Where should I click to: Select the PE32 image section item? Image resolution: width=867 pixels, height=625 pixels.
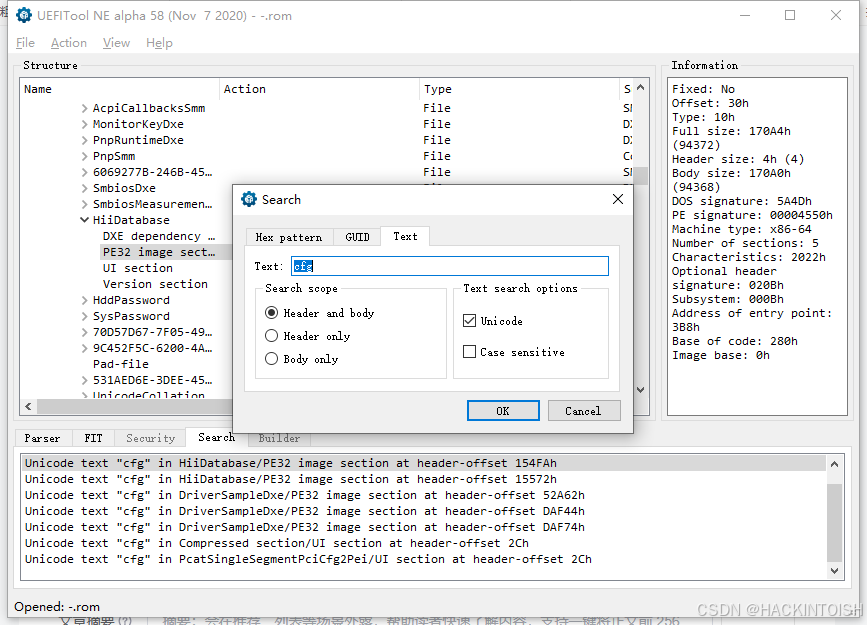[159, 252]
